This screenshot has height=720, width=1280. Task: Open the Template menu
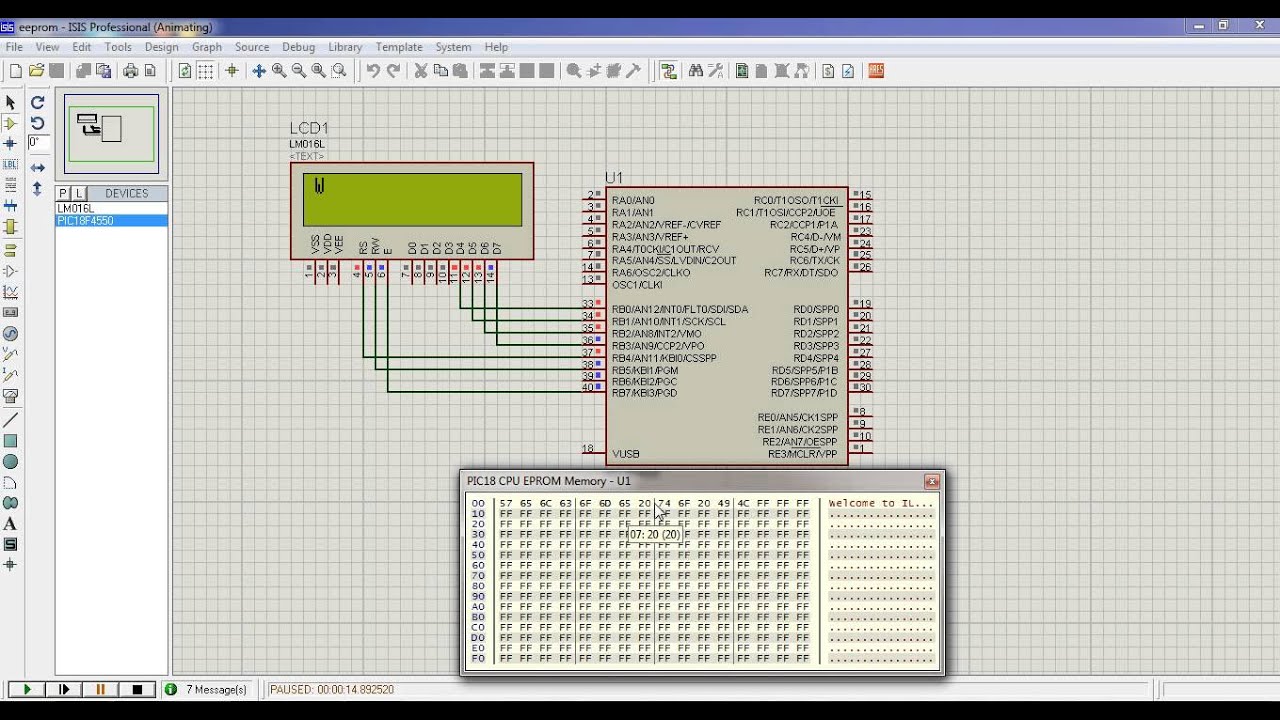pyautogui.click(x=399, y=47)
